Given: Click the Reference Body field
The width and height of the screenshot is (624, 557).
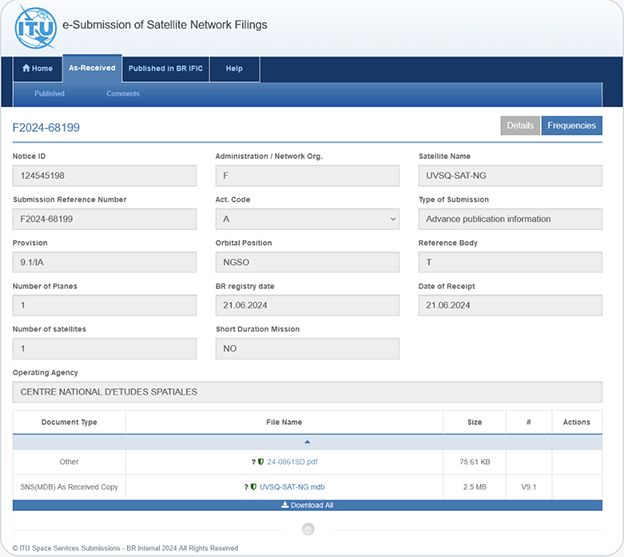Looking at the screenshot, I should [510, 262].
